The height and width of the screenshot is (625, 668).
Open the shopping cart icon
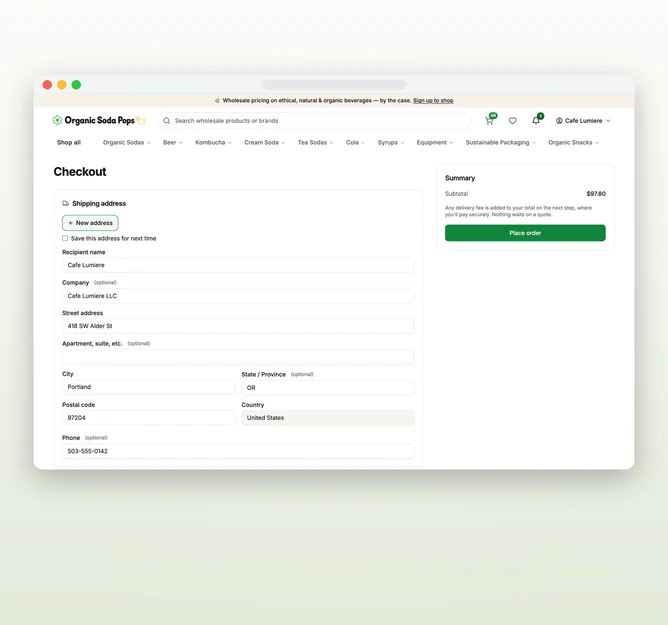pos(489,121)
